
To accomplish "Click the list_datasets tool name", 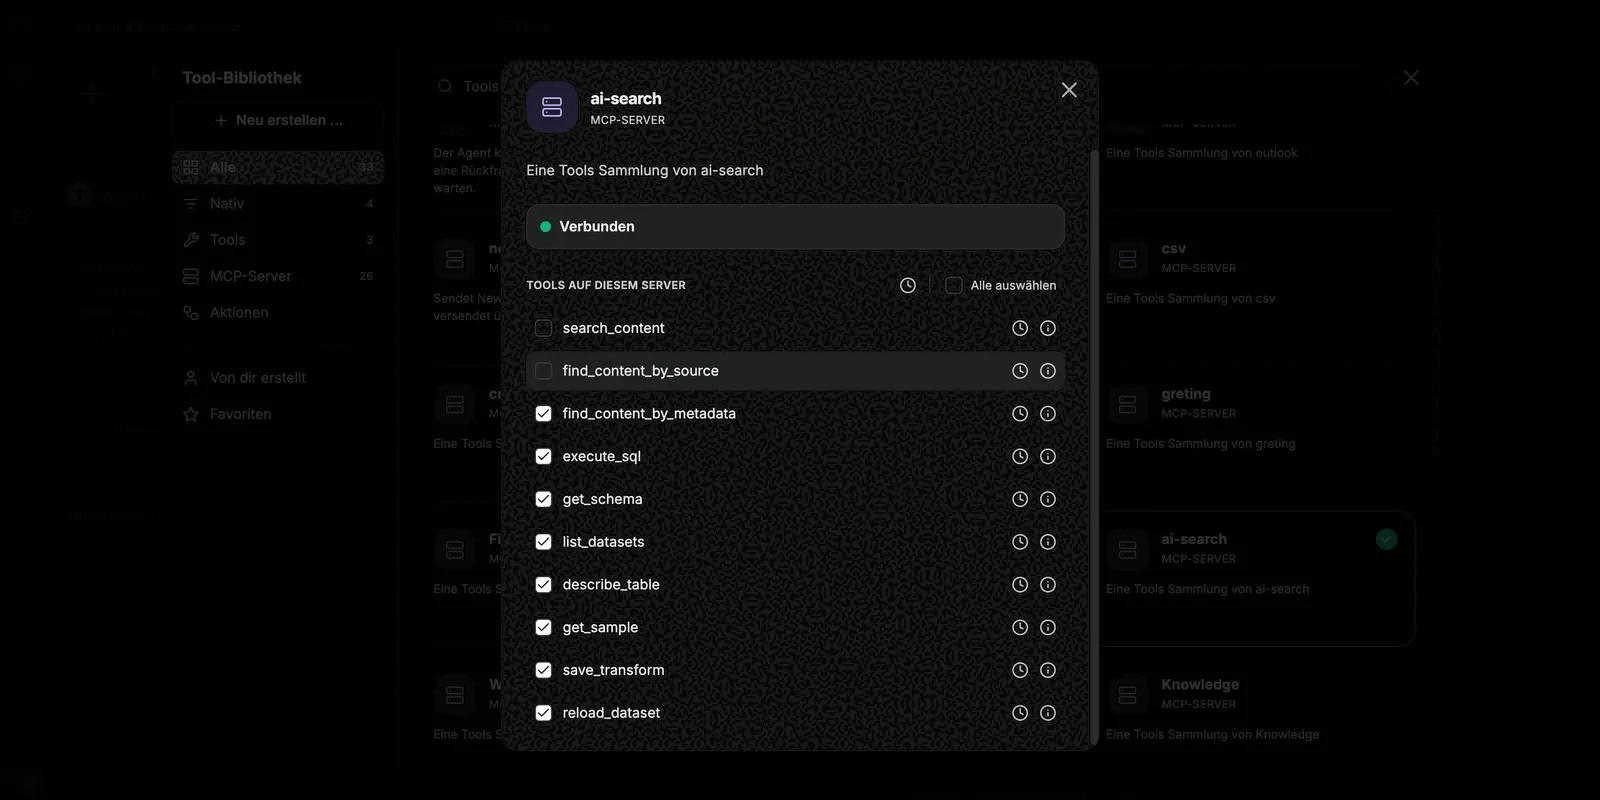I will tap(603, 542).
